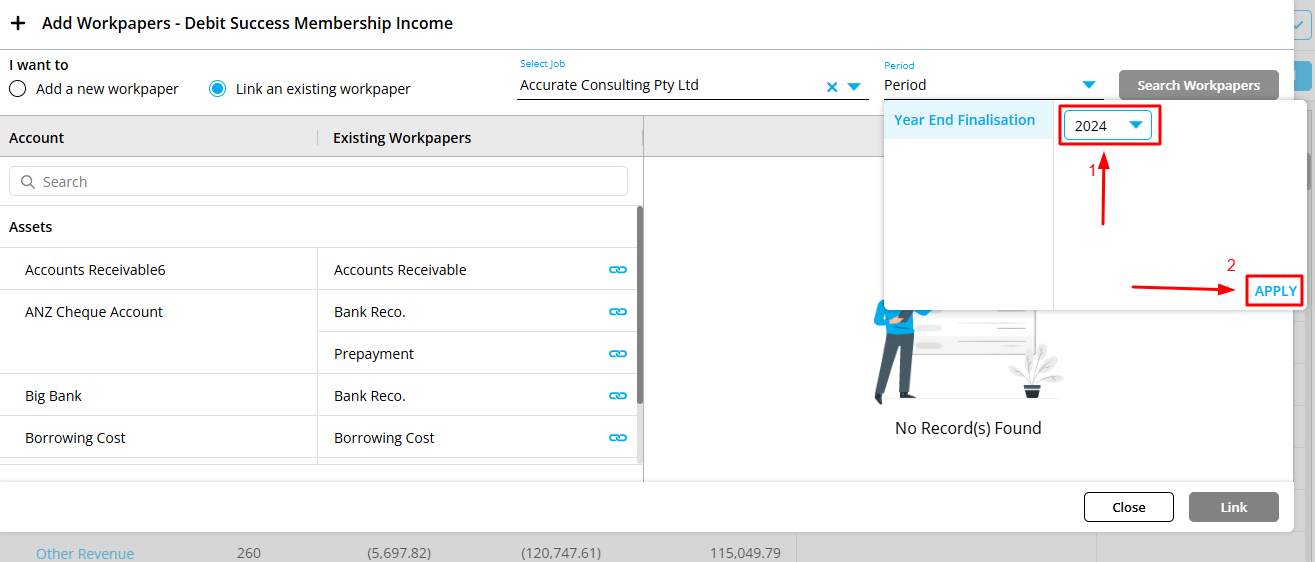Click the Link button at bottom
This screenshot has width=1315, height=562.
pyautogui.click(x=1233, y=507)
